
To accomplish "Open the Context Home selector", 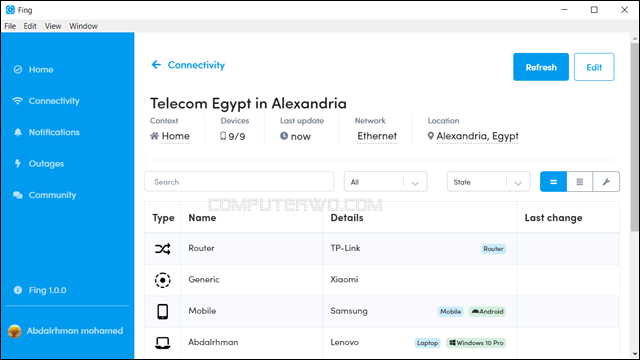I will pos(170,136).
